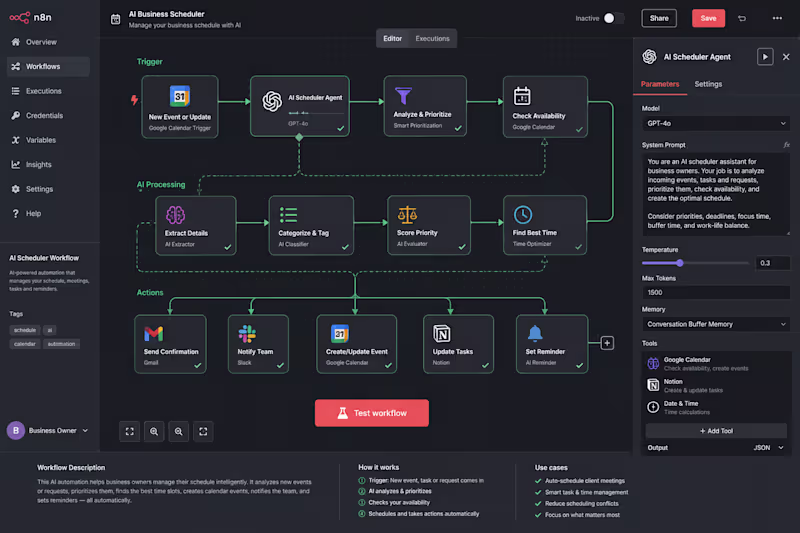Select Create/Update Event calendar node
The image size is (800, 533).
click(357, 344)
